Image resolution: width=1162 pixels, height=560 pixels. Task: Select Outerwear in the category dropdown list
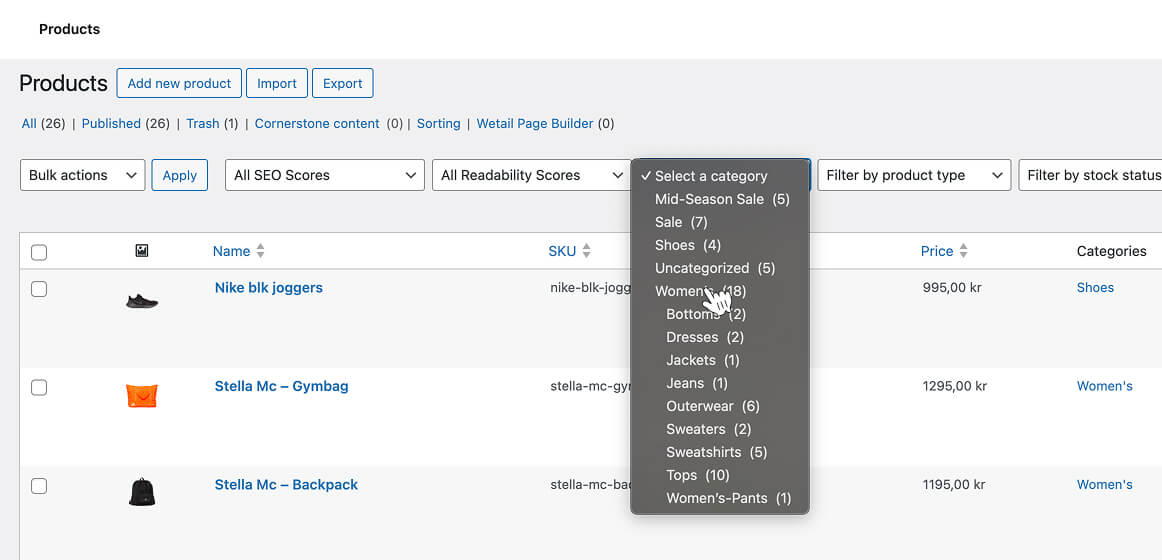pos(712,406)
